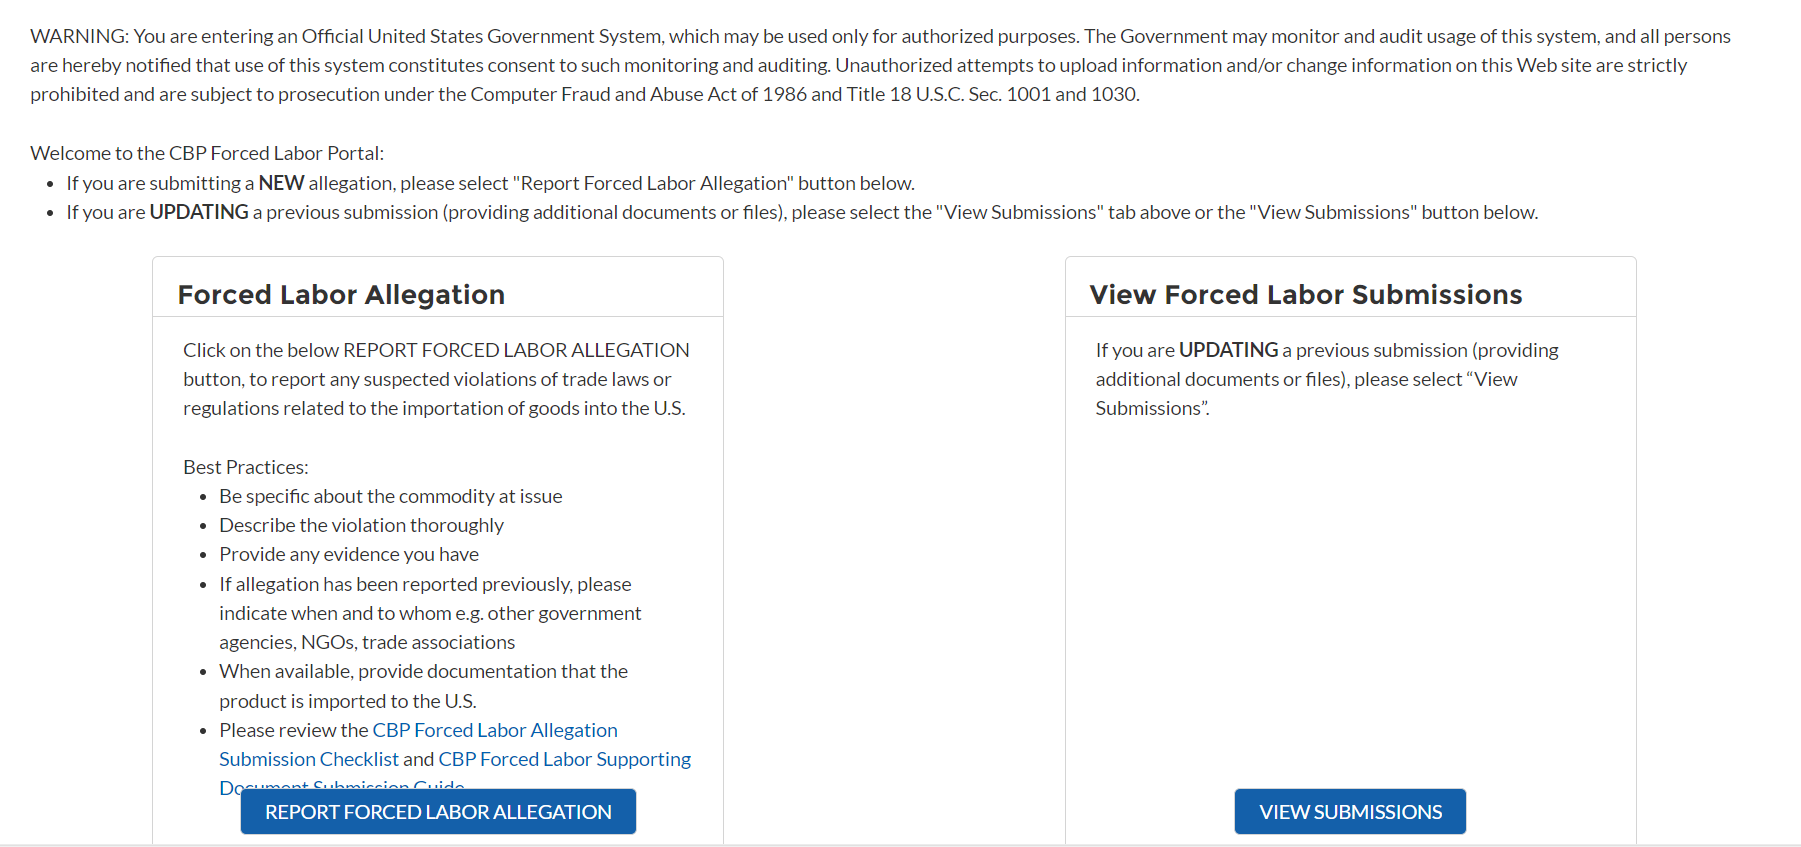This screenshot has height=847, width=1801.
Task: Click the Welcome to the CBP Forced Labor Portal text
Action: [x=207, y=153]
